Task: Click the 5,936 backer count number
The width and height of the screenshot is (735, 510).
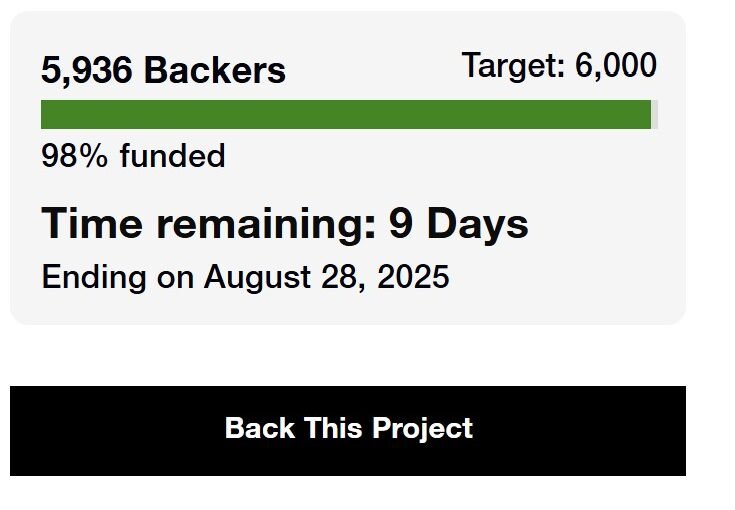Action: point(87,71)
